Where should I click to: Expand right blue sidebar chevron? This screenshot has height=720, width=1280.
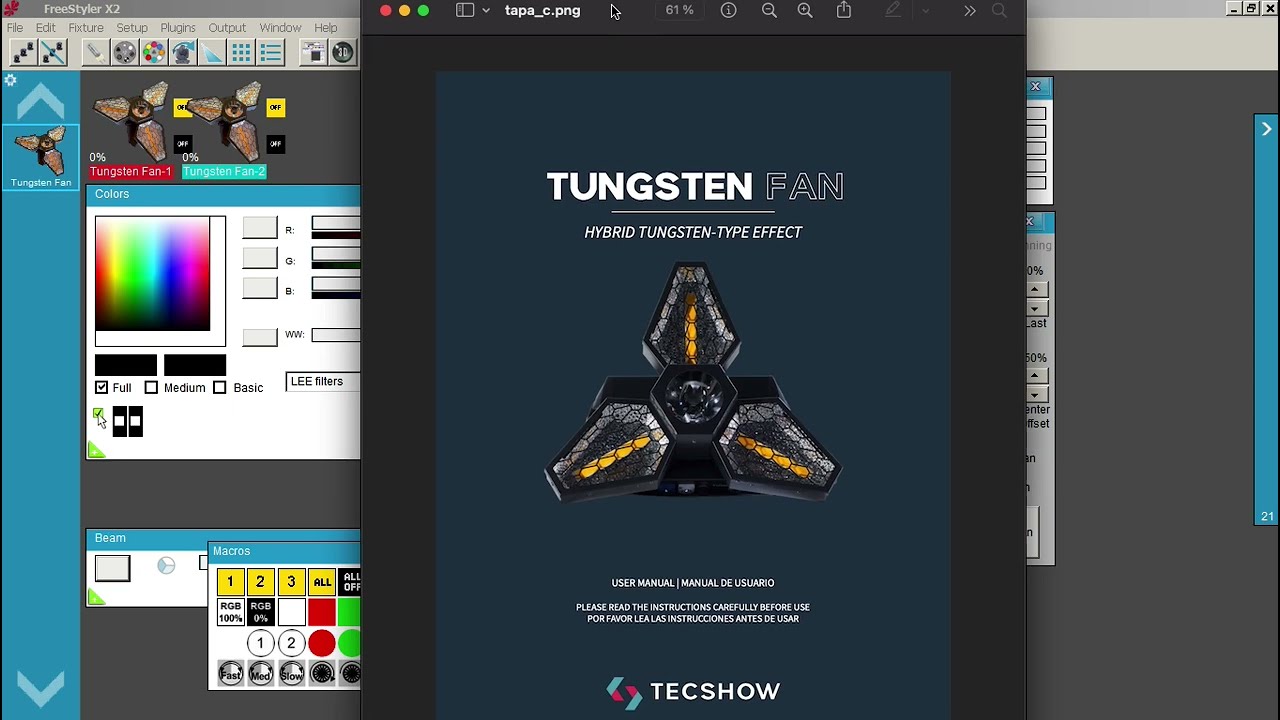(1266, 129)
